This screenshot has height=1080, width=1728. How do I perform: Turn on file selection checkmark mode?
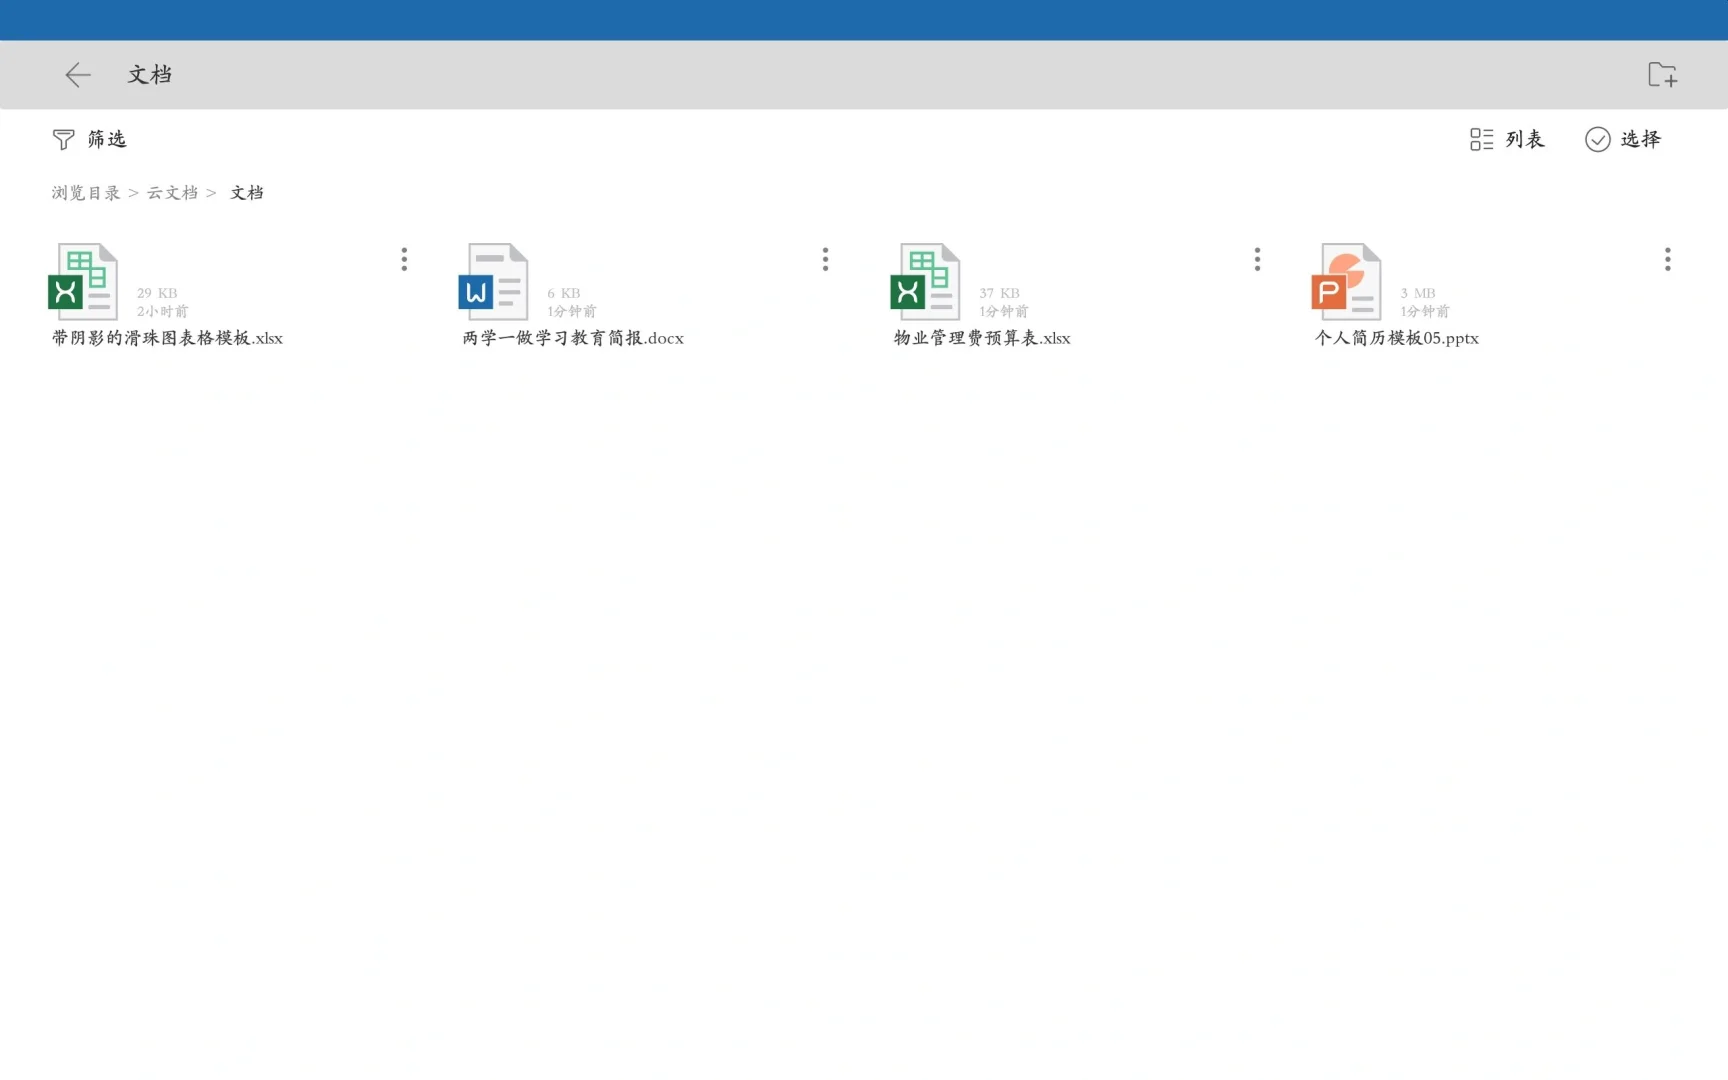click(1623, 139)
